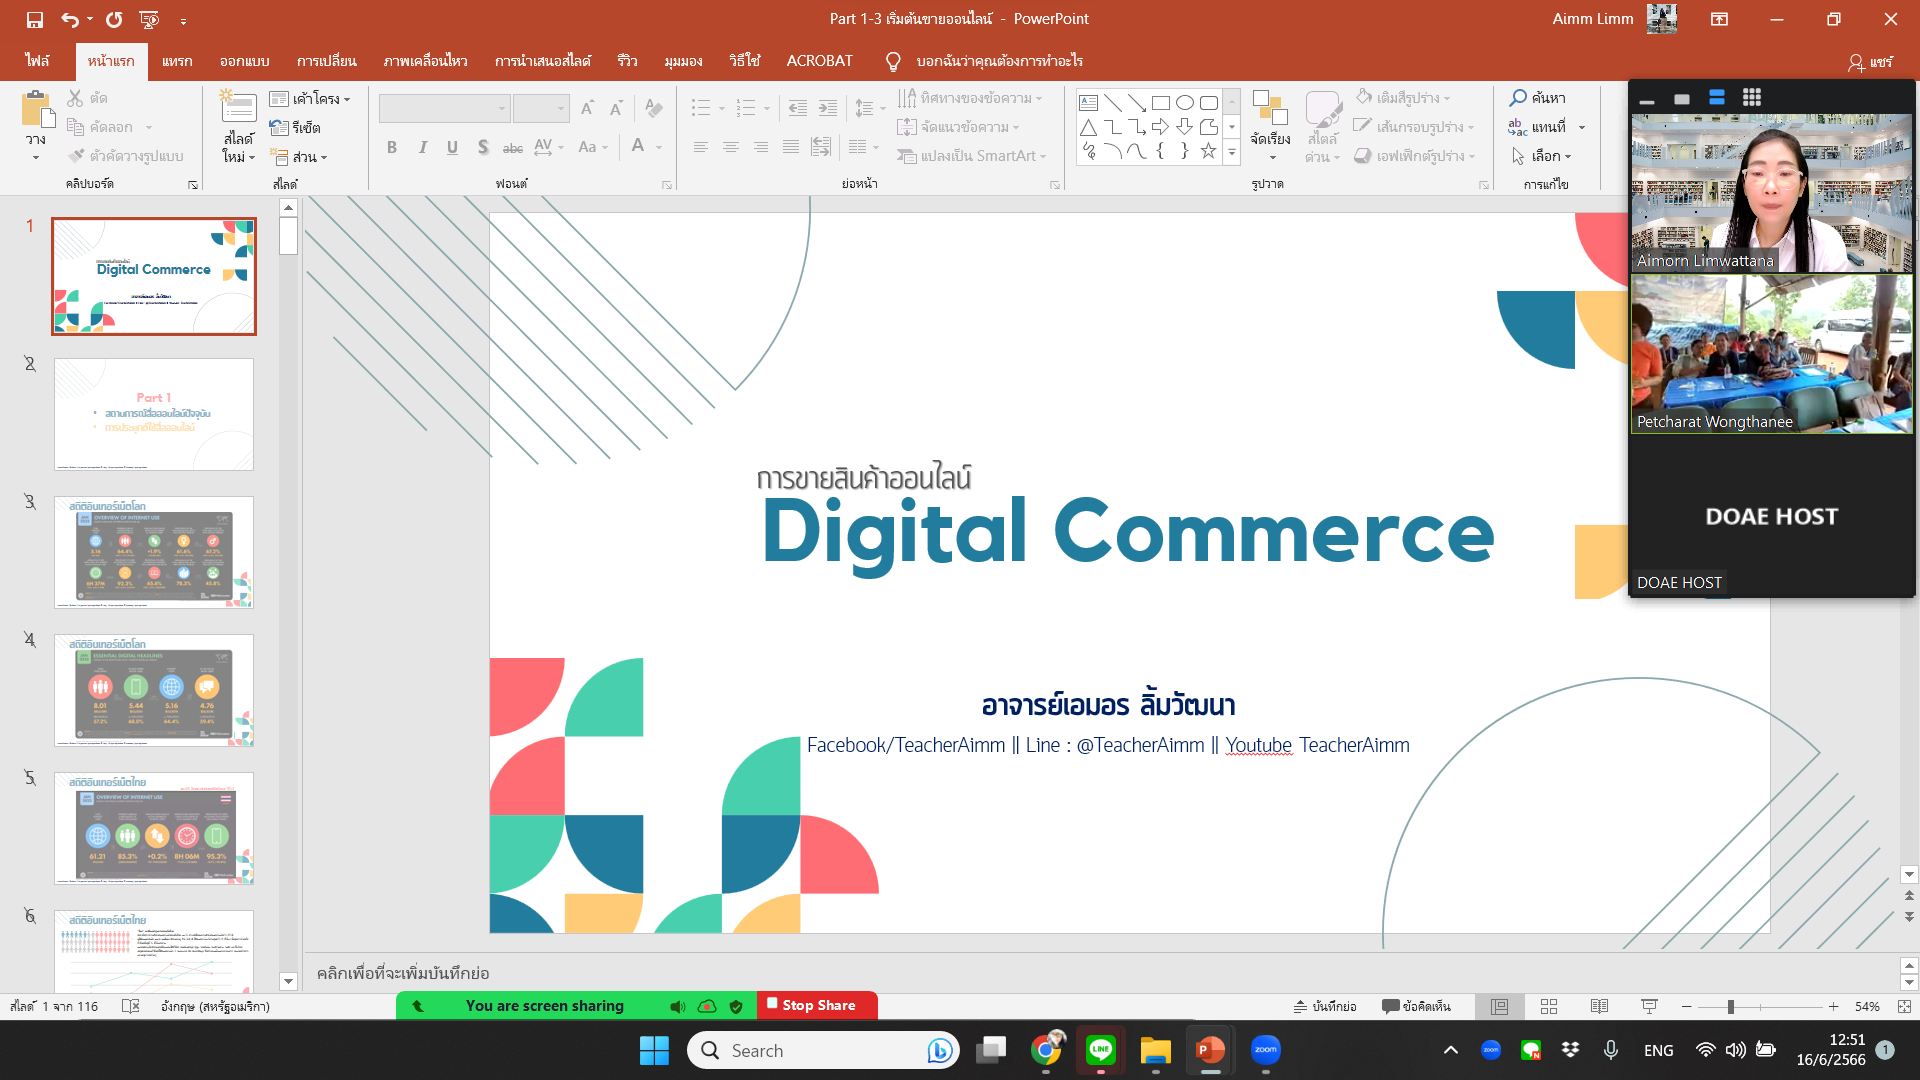Toggle Bold formatting button

pos(392,147)
